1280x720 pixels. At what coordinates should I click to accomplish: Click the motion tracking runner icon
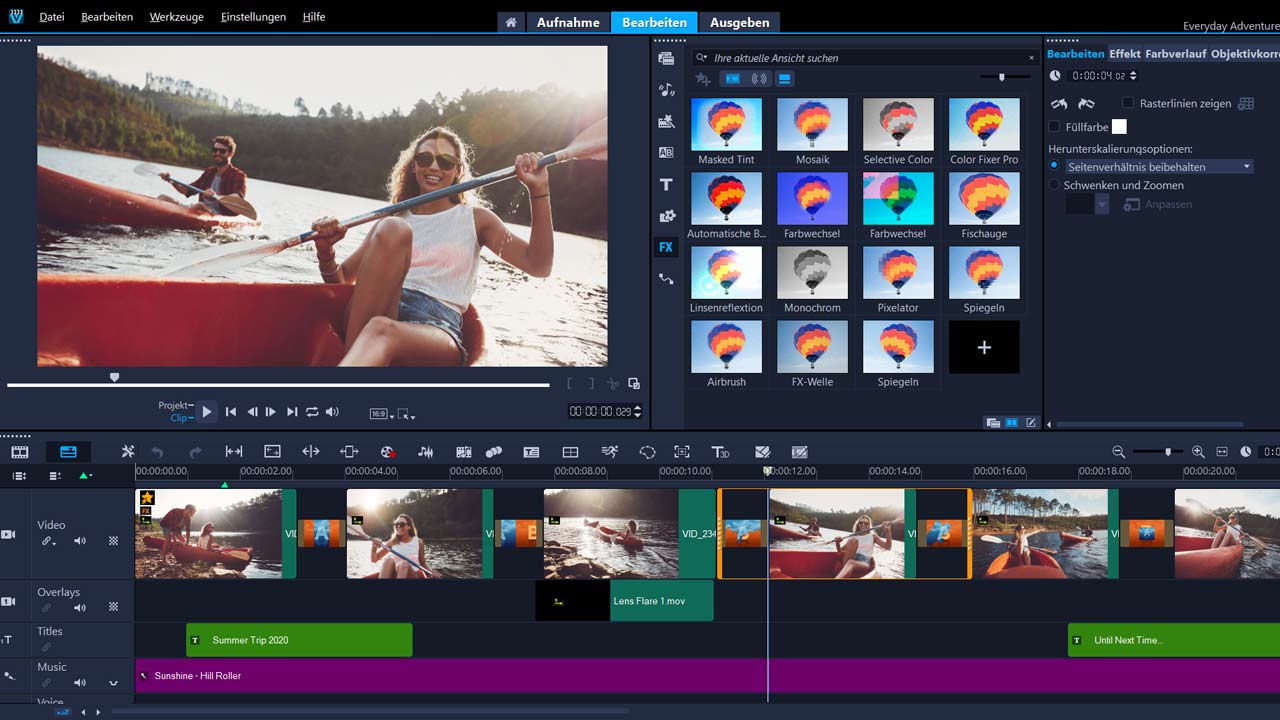coord(609,452)
